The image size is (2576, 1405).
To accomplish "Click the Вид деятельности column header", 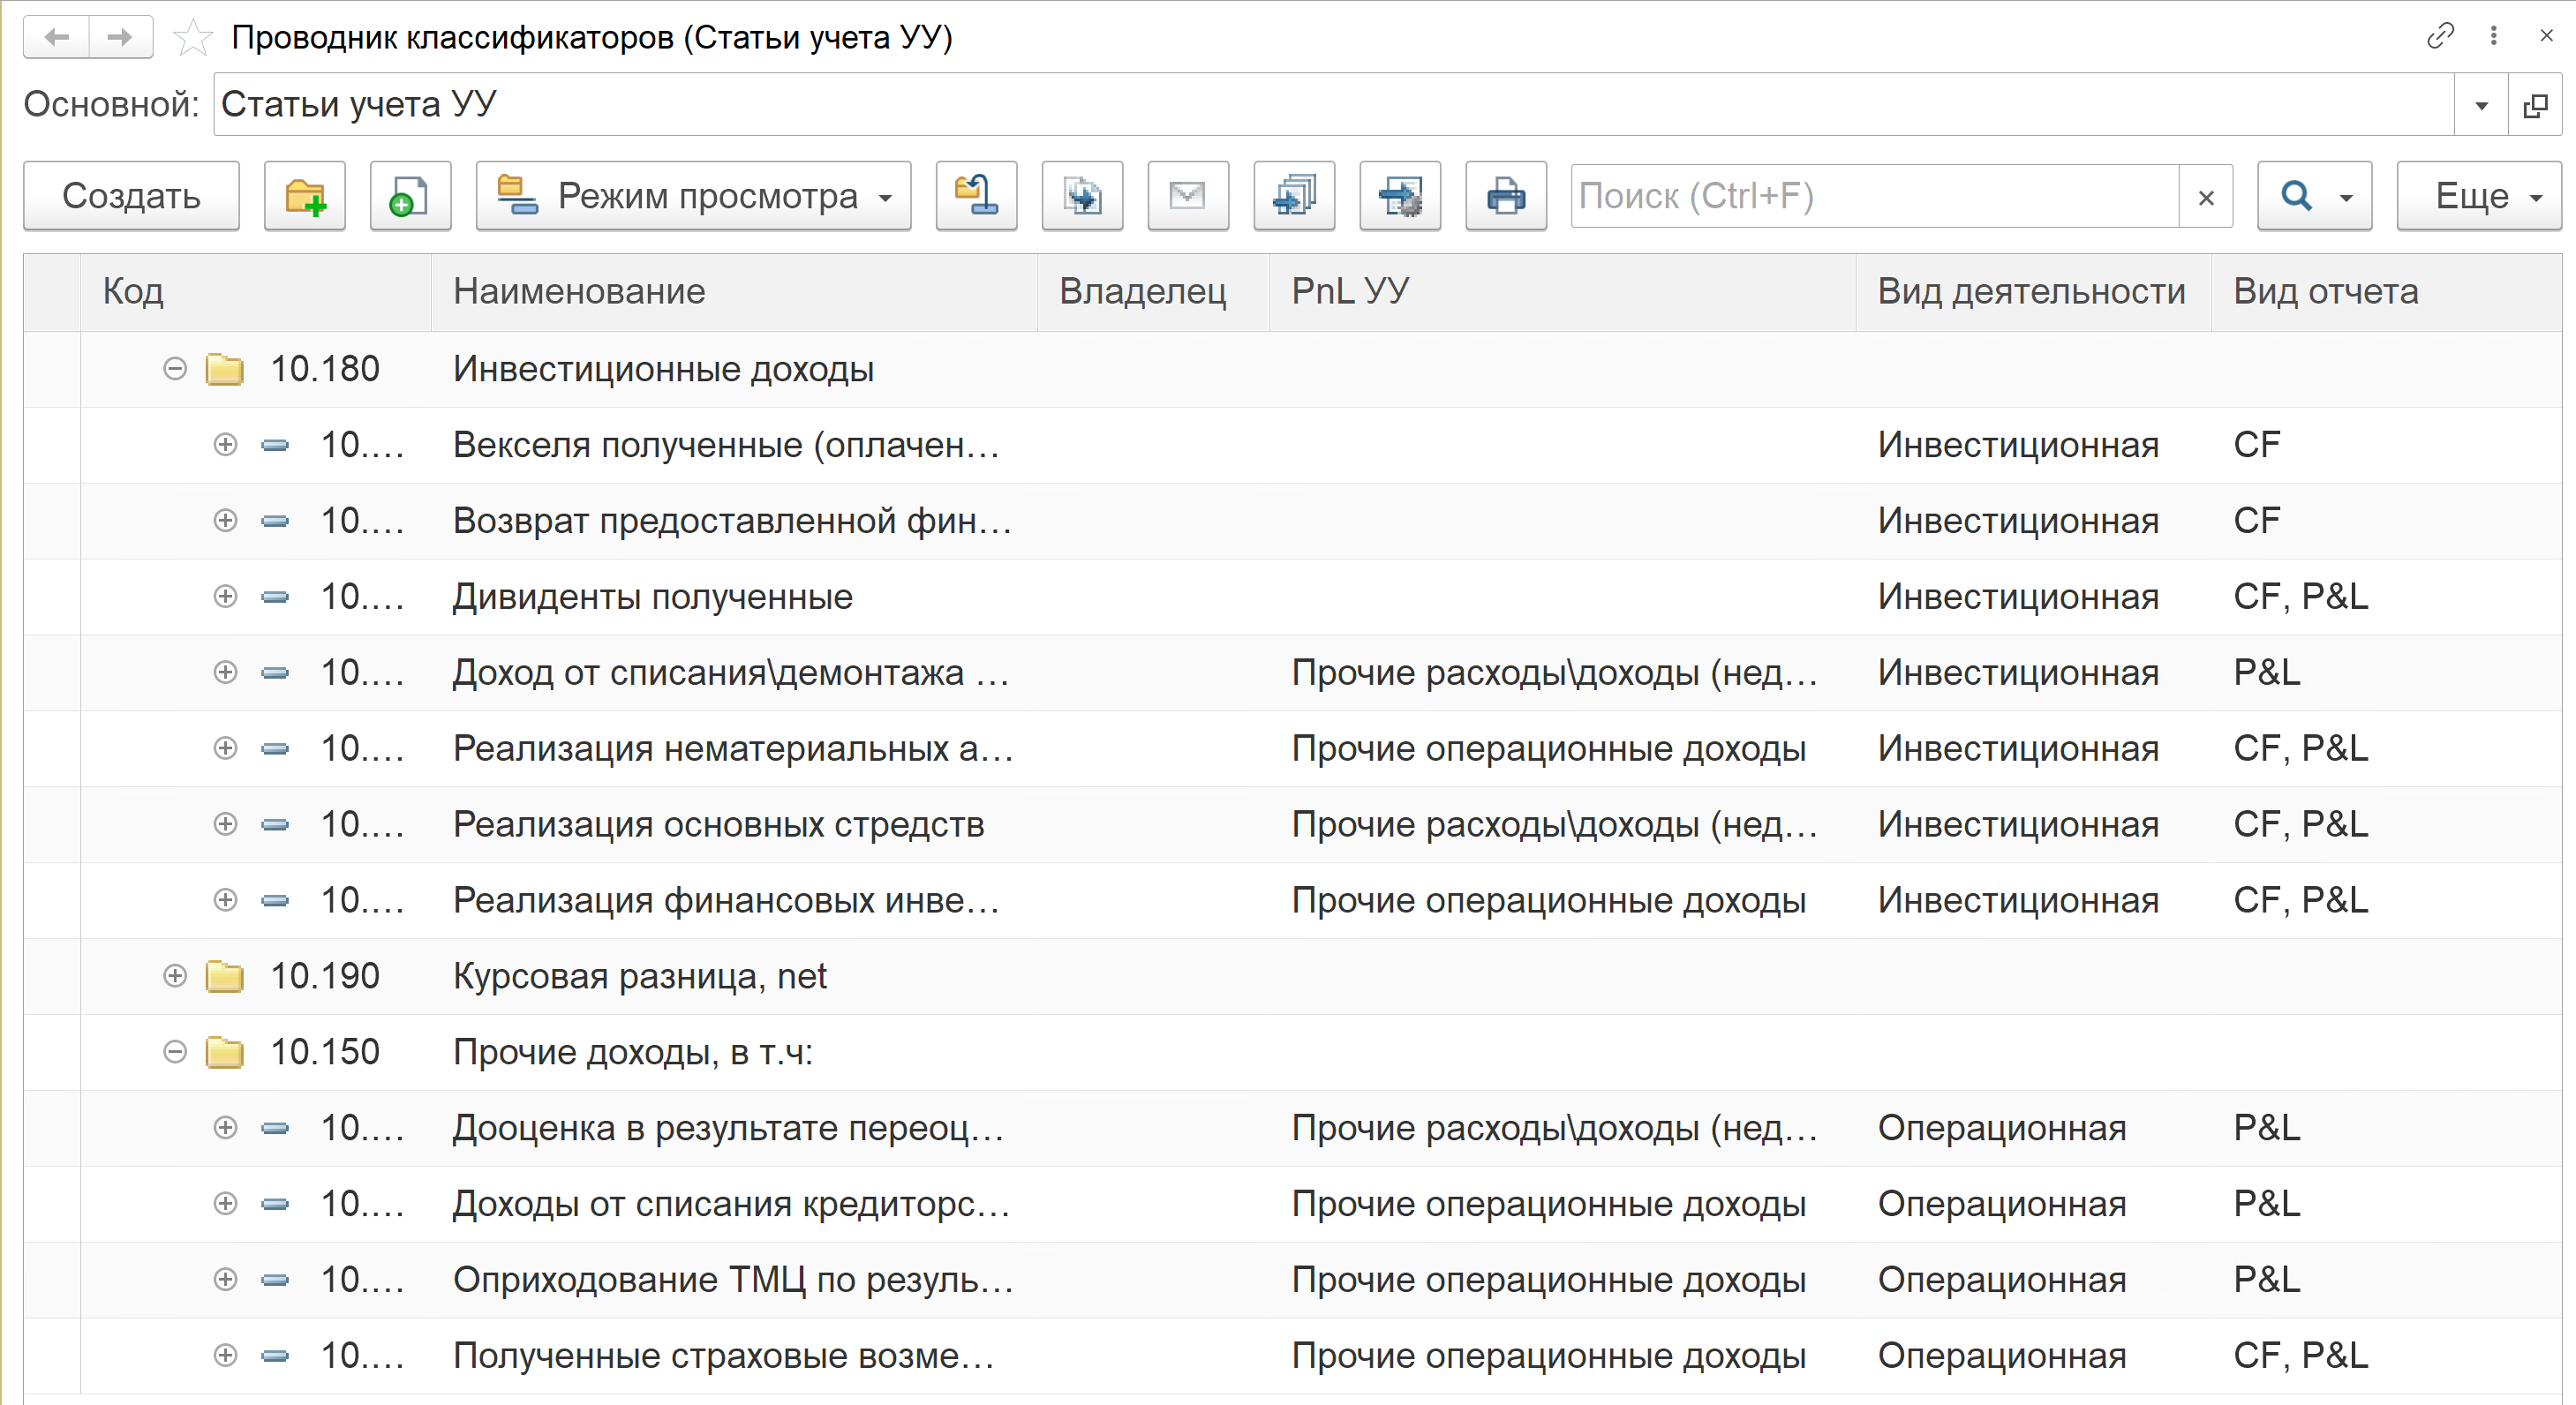I will 2033,292.
